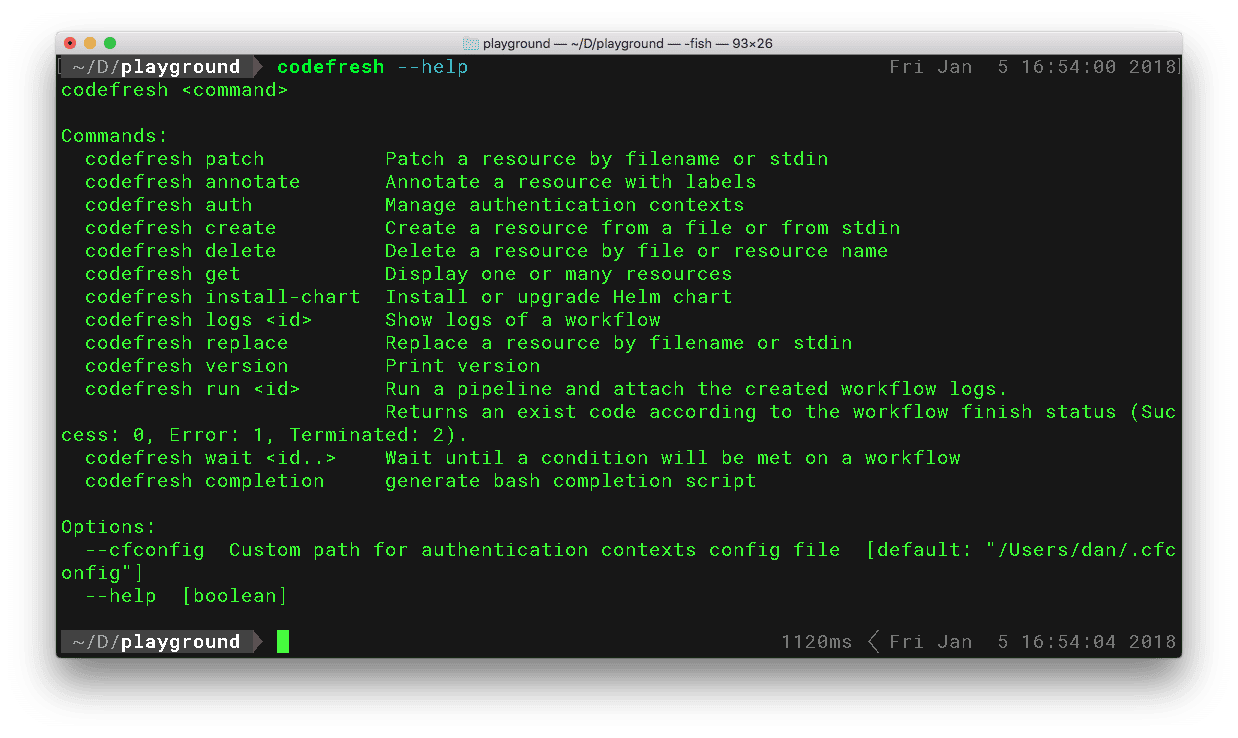Select the "codefresh replace" command text
The height and width of the screenshot is (738, 1238).
(x=187, y=343)
